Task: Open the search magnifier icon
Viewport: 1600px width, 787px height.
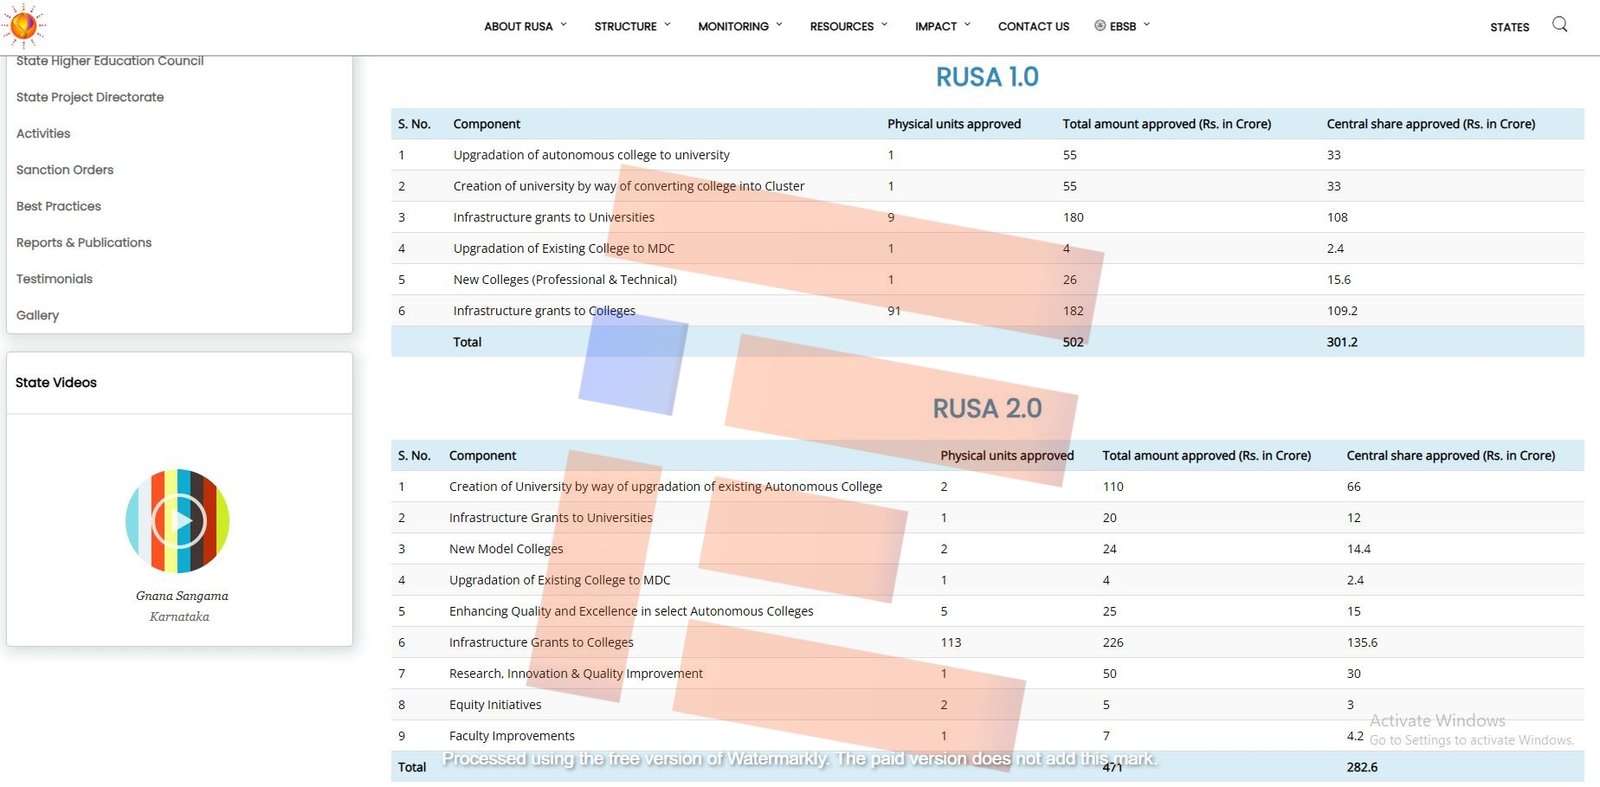Action: click(1559, 24)
